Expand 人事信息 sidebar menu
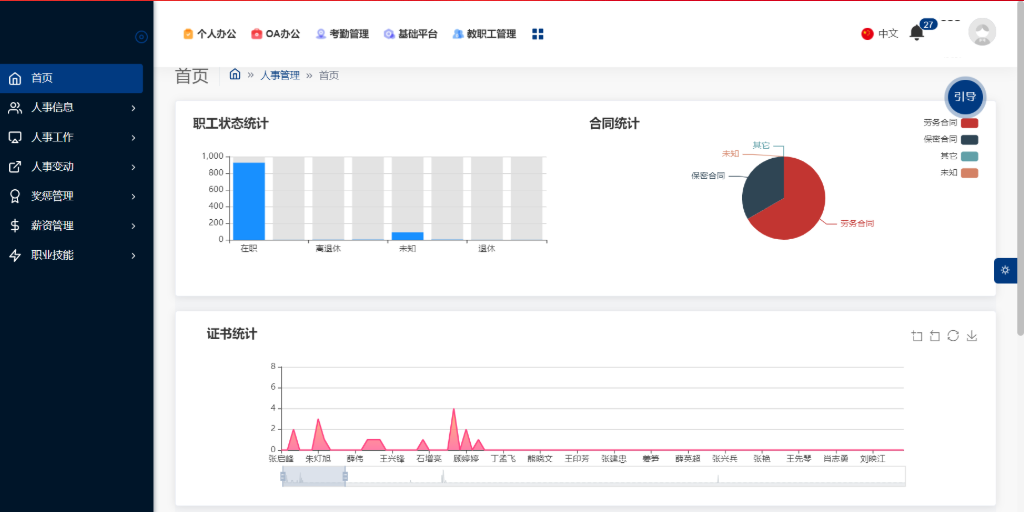This screenshot has width=1024, height=512. coord(71,108)
